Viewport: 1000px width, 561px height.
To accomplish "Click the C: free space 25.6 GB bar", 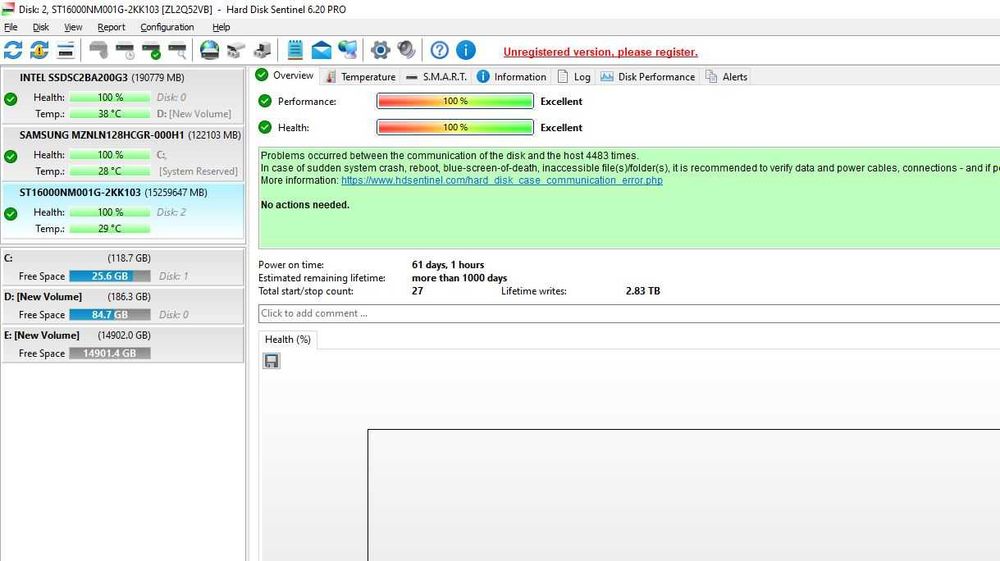I will point(110,276).
